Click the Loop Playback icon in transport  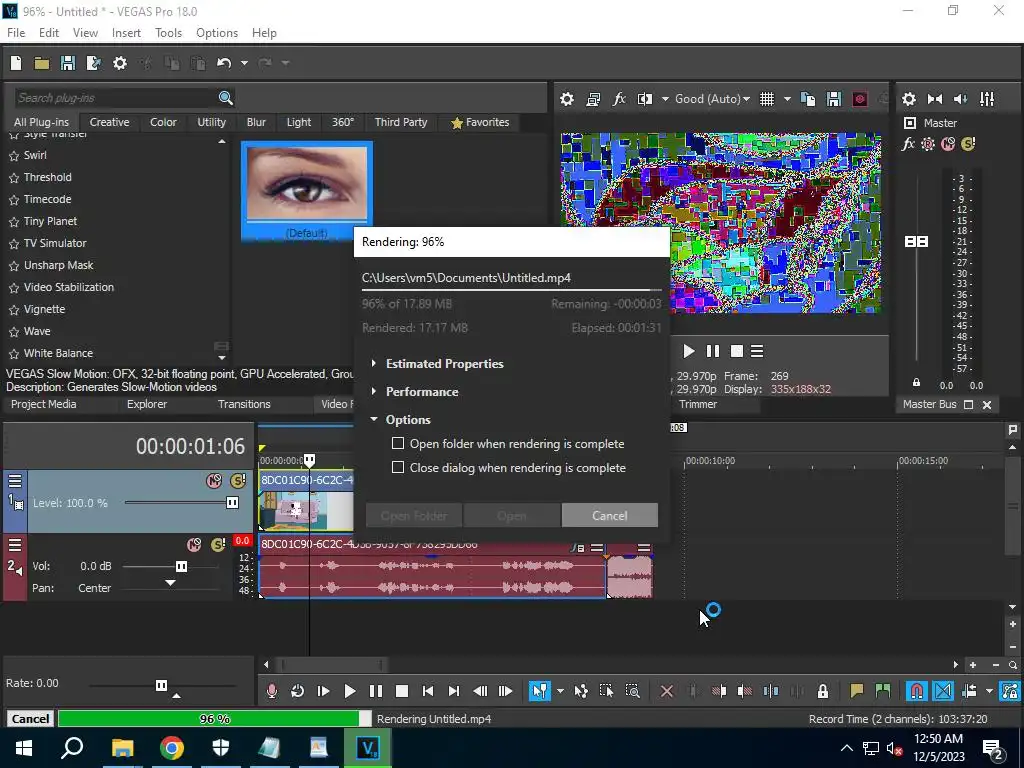pyautogui.click(x=297, y=691)
